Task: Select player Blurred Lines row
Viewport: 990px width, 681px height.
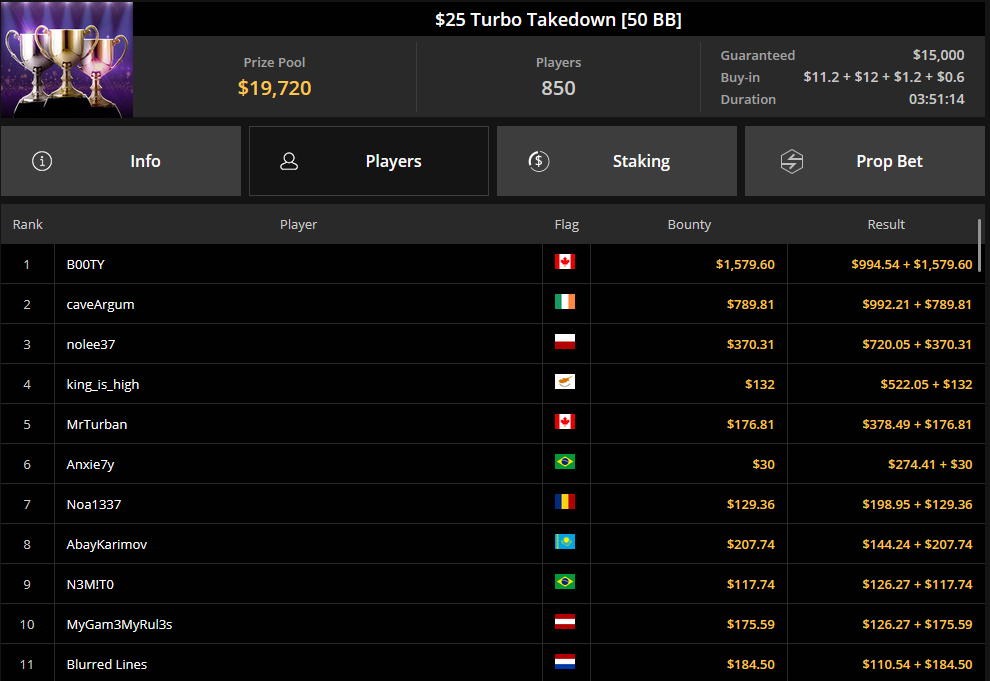Action: [x=492, y=663]
